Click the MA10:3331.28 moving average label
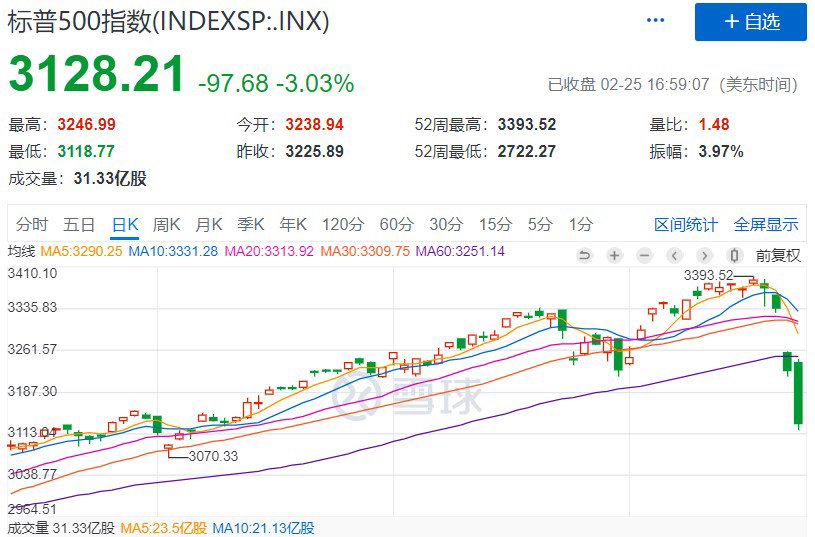The width and height of the screenshot is (815, 537). tap(173, 252)
